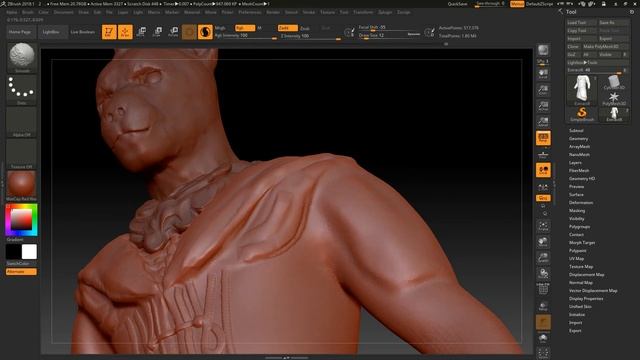
Task: Toggle Solo mode button
Action: (x=543, y=338)
